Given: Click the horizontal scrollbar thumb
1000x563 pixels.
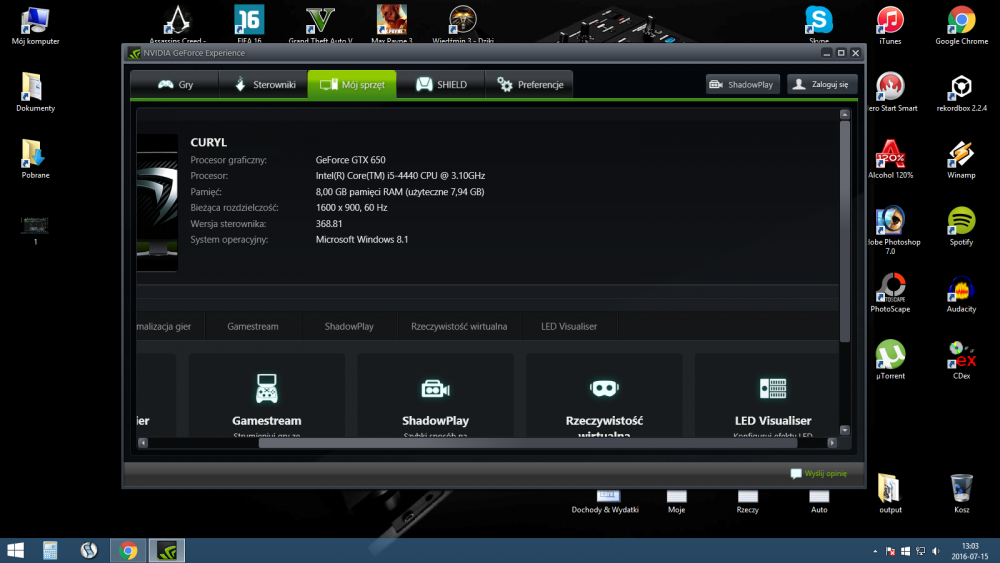Looking at the screenshot, I should (x=527, y=442).
